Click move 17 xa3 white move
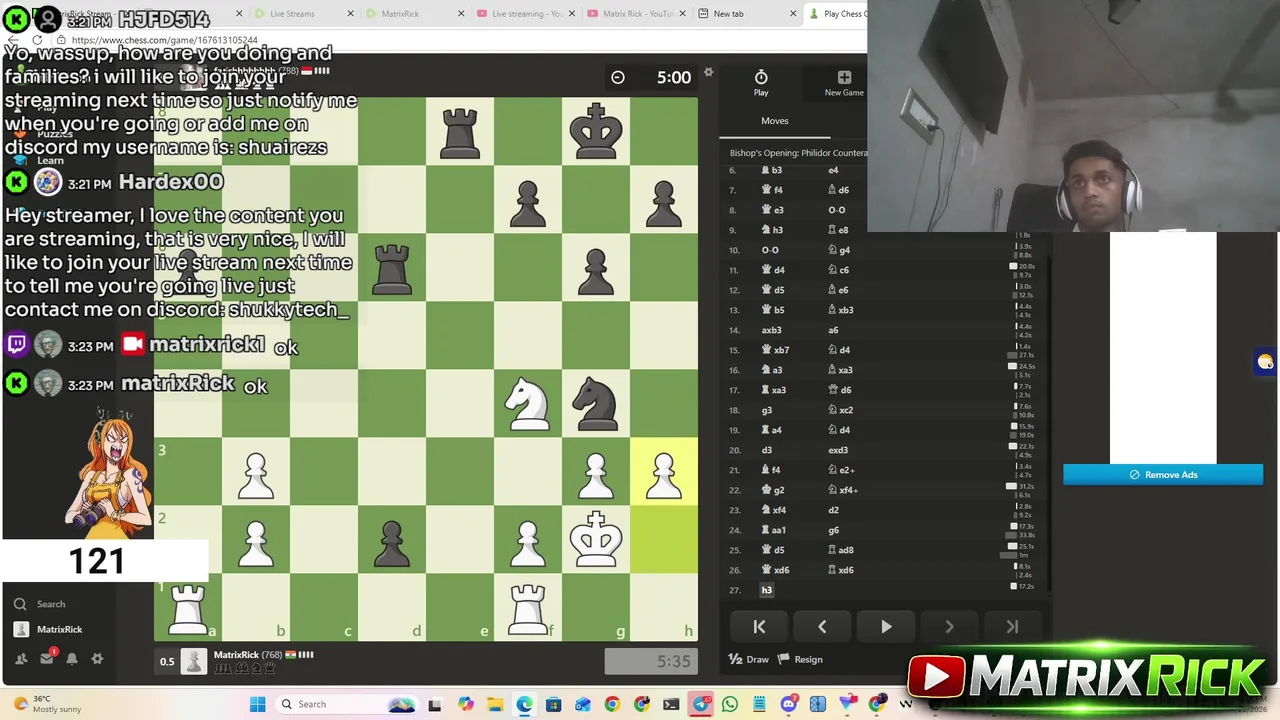1280x720 pixels. (775, 390)
